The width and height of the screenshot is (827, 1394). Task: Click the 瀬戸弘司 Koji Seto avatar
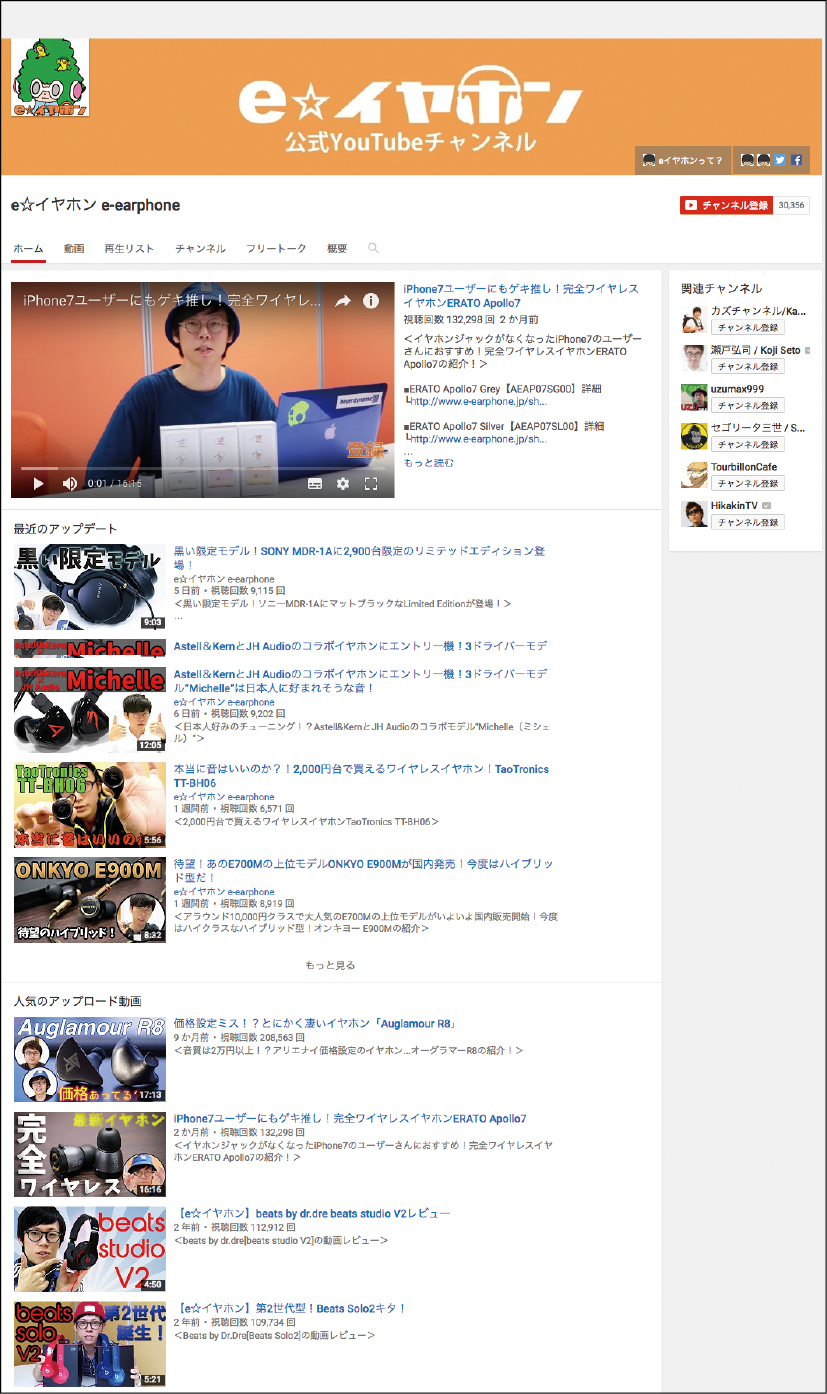[x=694, y=359]
